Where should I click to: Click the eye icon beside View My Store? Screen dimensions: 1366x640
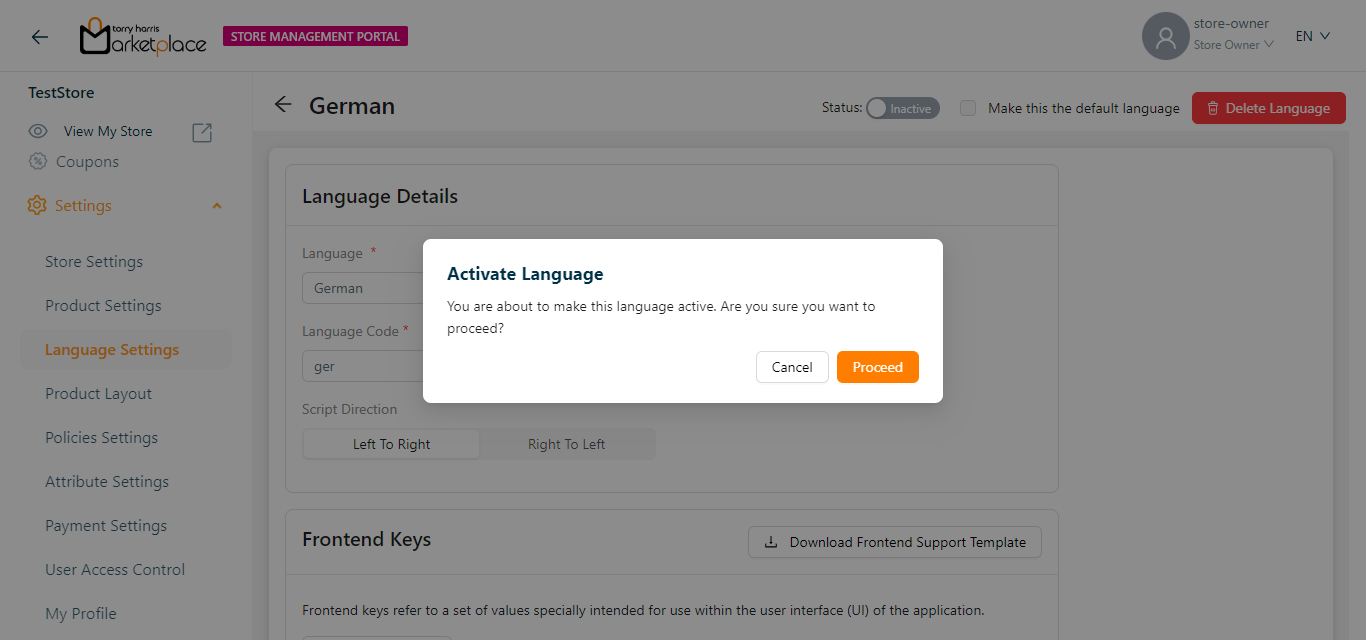(x=38, y=131)
